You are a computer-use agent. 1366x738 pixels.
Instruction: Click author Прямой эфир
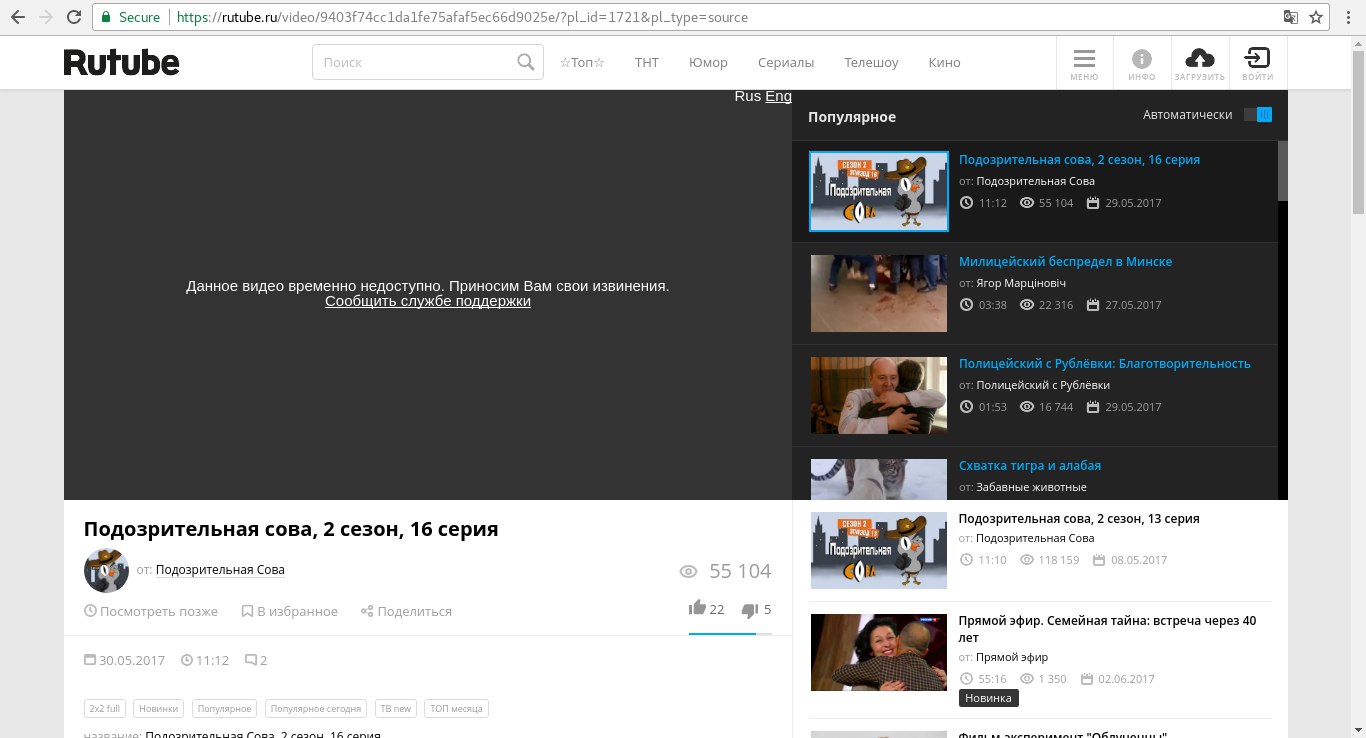[1012, 657]
